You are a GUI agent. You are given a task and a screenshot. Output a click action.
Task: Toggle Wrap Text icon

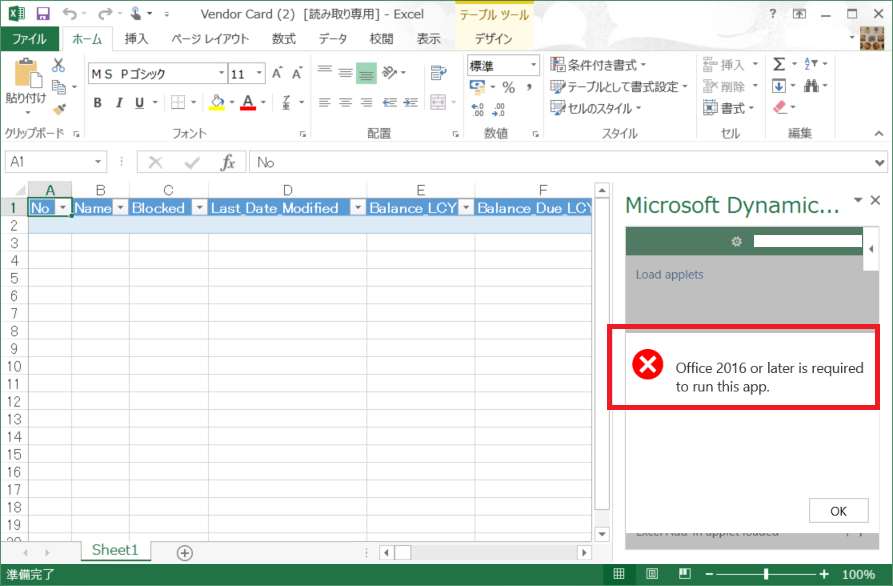pyautogui.click(x=439, y=73)
